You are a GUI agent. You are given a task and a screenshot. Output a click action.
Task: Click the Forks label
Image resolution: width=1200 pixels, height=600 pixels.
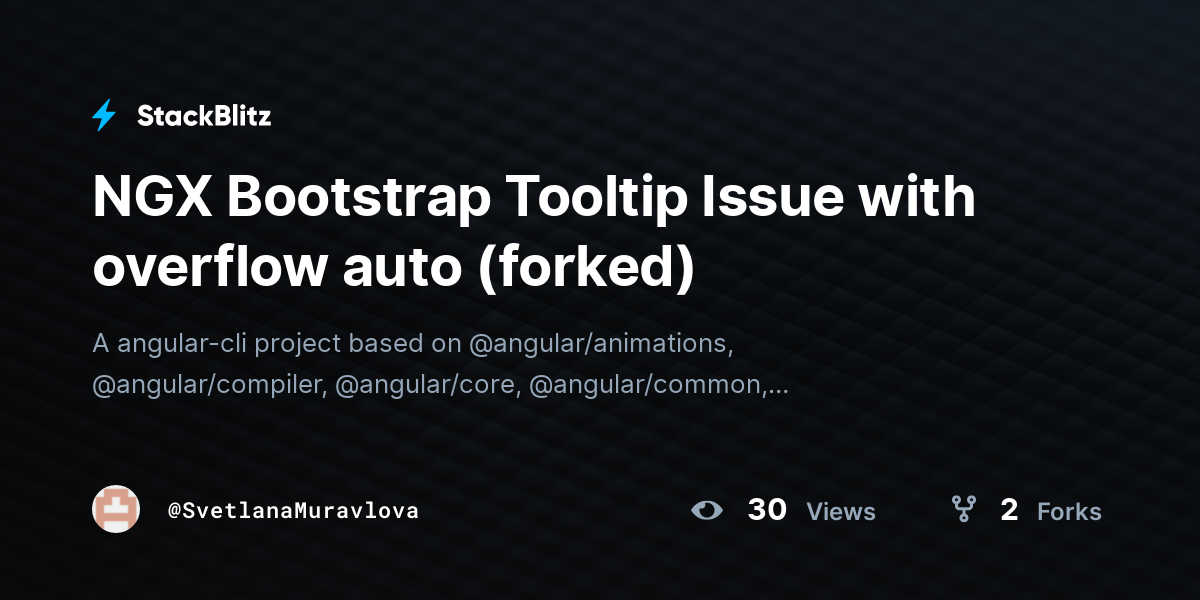pyautogui.click(x=1069, y=512)
